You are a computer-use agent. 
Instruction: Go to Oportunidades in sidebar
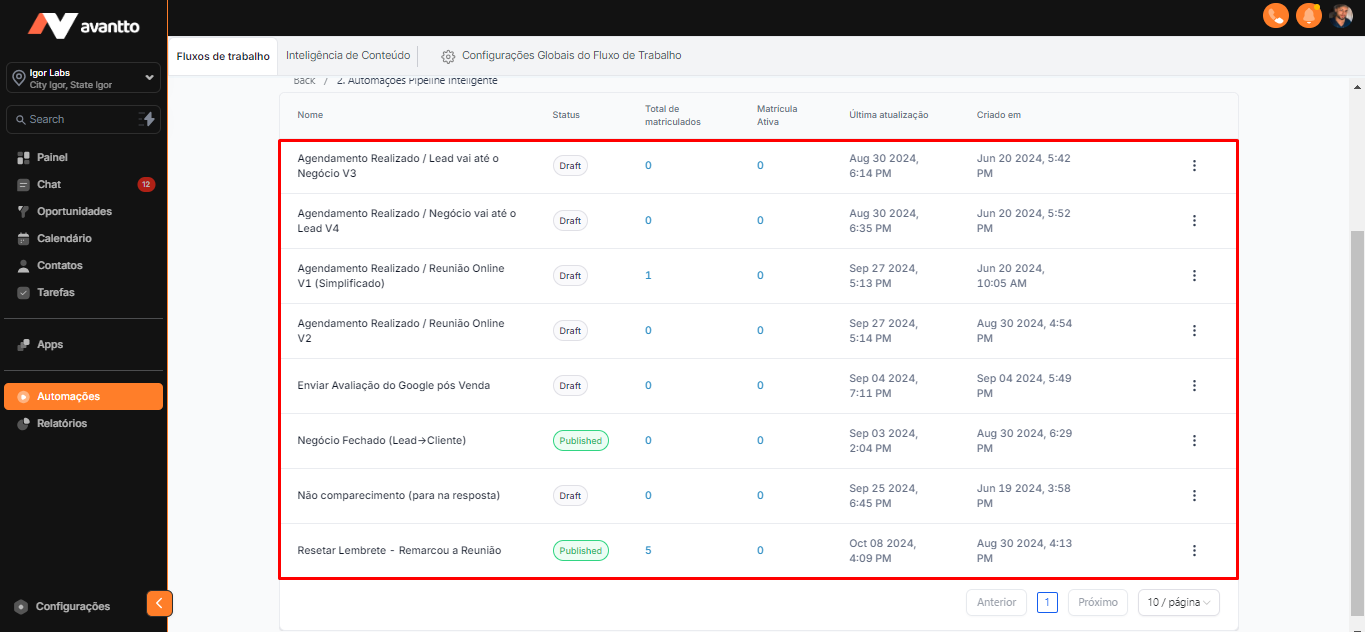tap(74, 211)
